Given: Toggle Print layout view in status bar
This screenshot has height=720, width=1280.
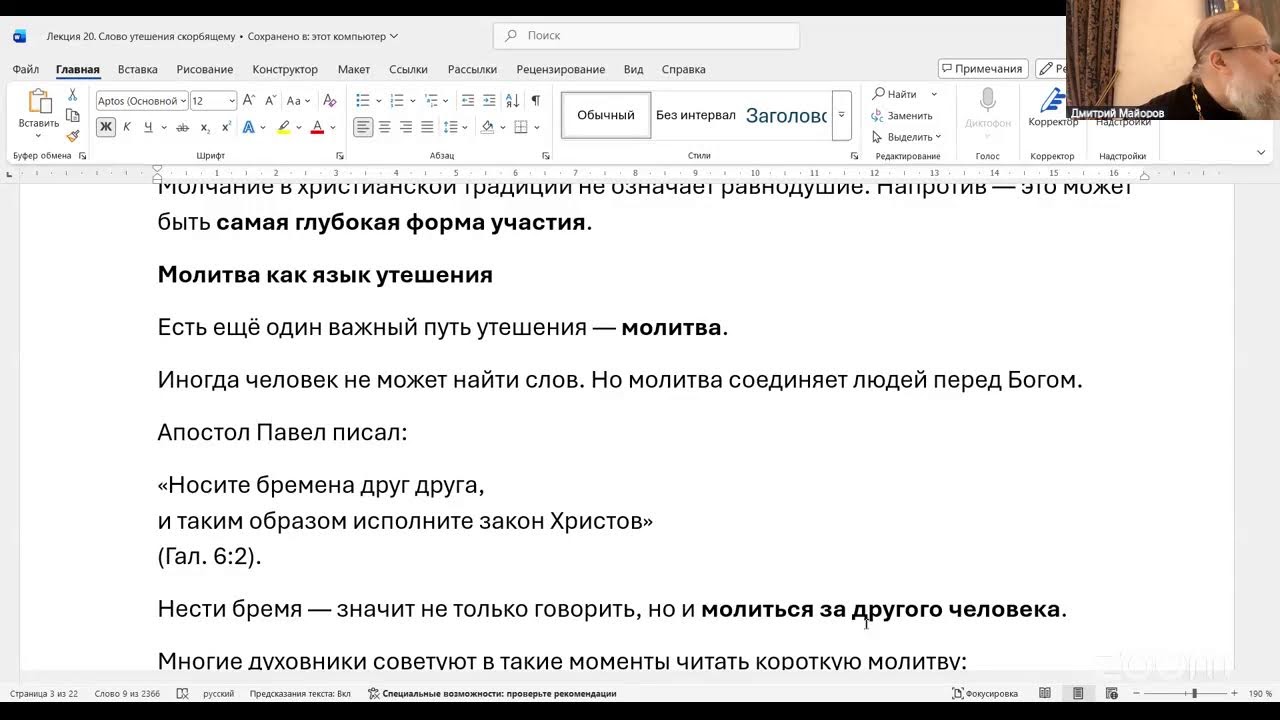Looking at the screenshot, I should point(1078,693).
